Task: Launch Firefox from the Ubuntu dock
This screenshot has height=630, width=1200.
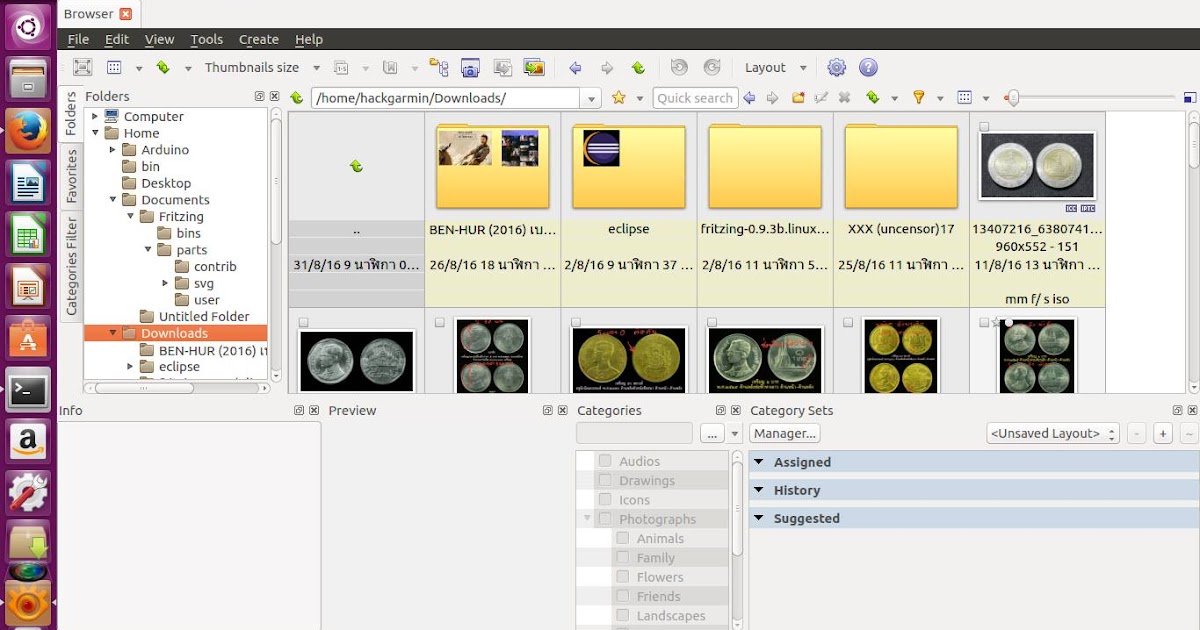Action: click(28, 131)
